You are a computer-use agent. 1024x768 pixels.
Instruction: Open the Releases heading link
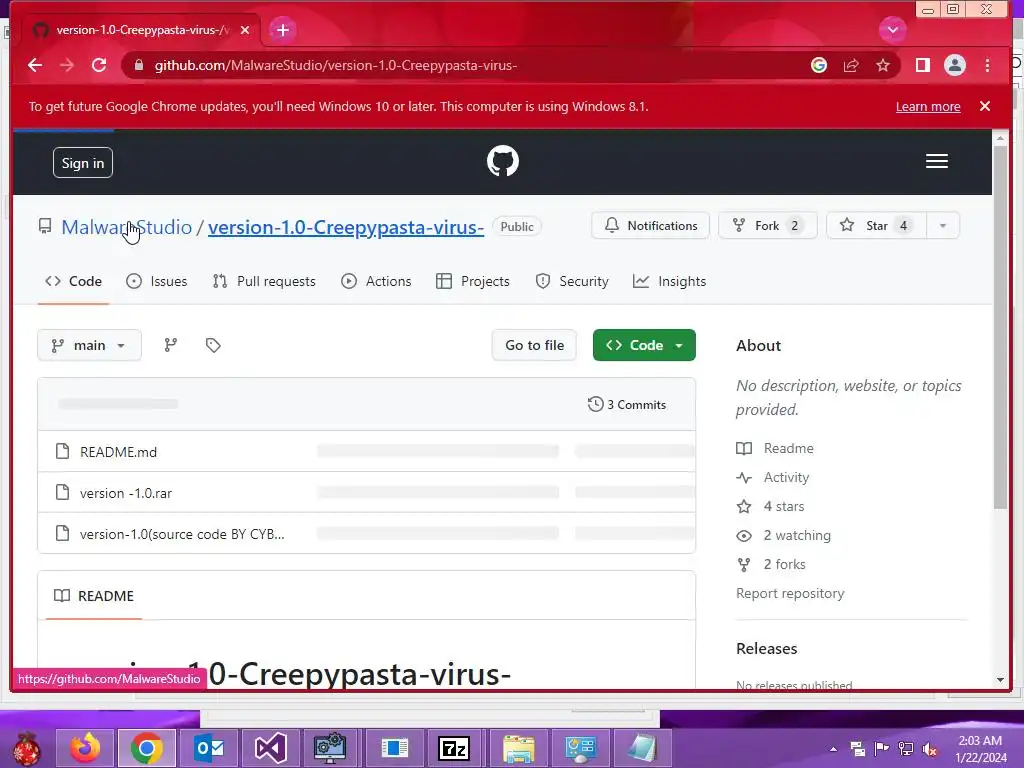pos(767,648)
